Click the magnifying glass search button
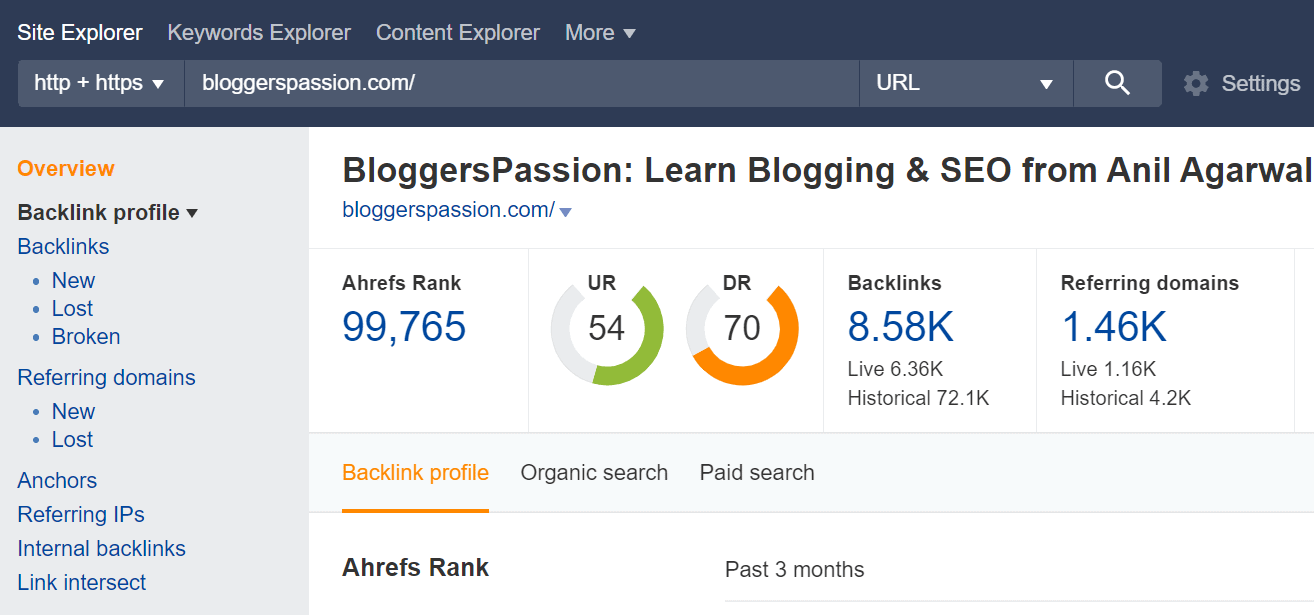This screenshot has width=1314, height=615. tap(1117, 83)
